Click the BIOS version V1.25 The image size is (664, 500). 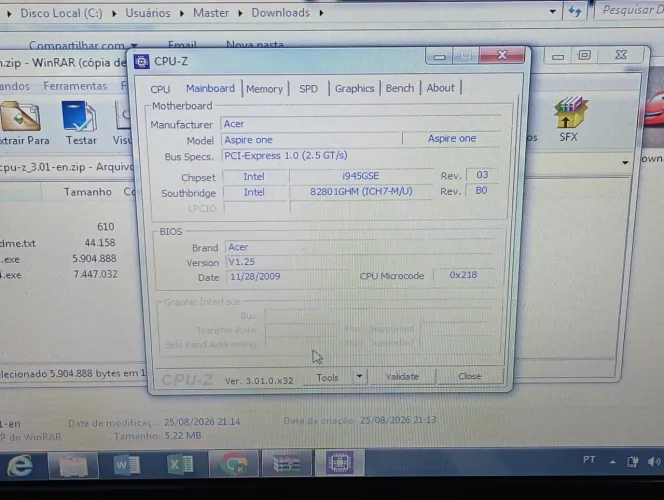[360, 262]
